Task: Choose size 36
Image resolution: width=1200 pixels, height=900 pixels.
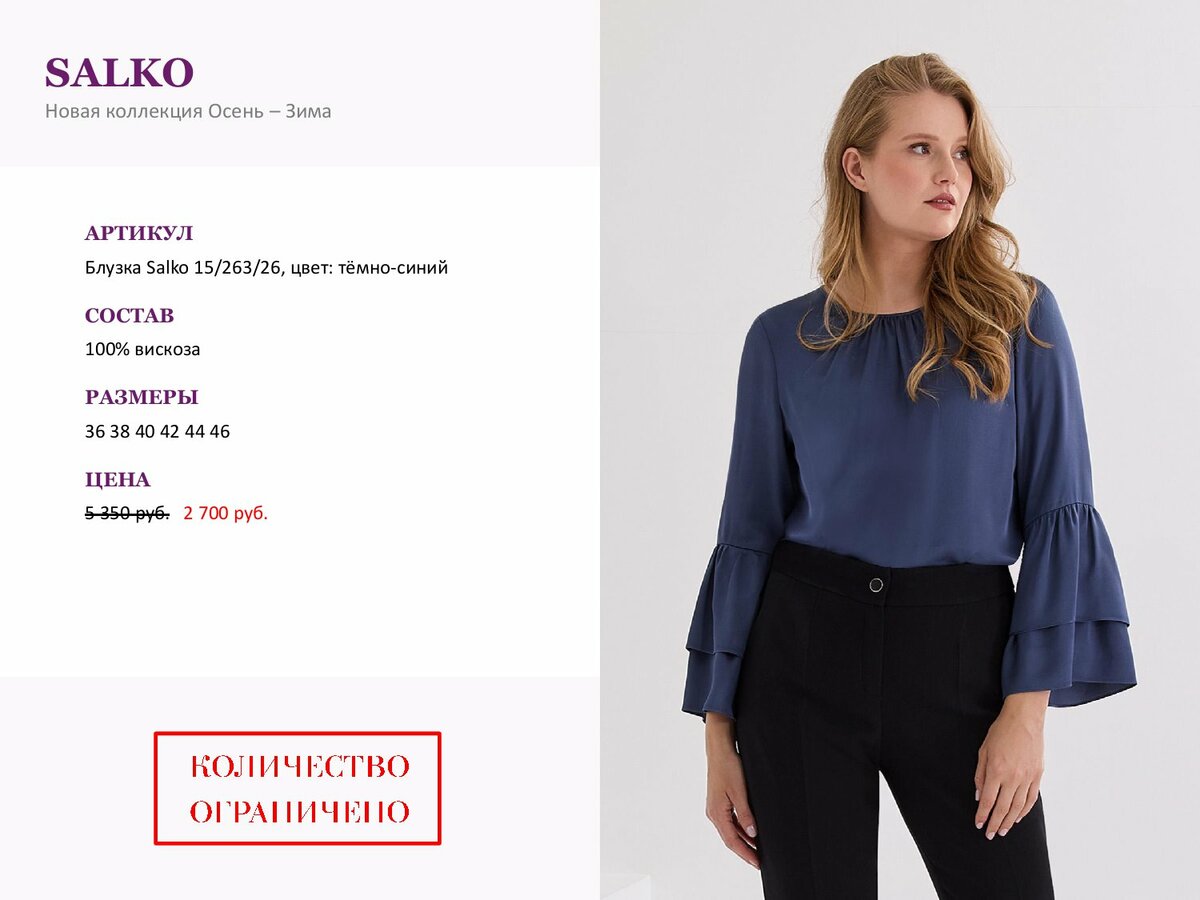Action: coord(94,432)
